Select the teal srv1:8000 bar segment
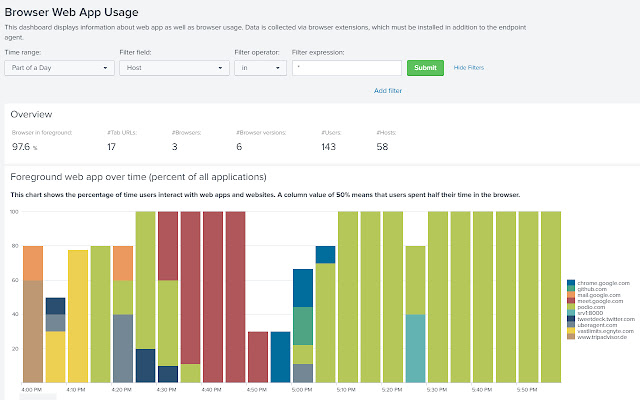 point(416,348)
